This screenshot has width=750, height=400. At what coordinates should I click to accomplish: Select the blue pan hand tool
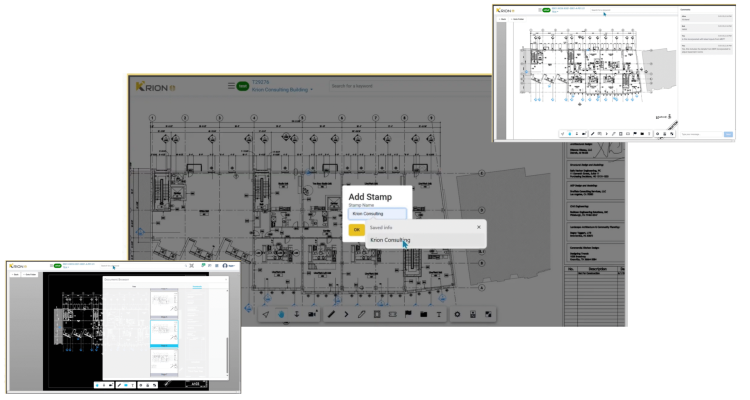click(282, 314)
